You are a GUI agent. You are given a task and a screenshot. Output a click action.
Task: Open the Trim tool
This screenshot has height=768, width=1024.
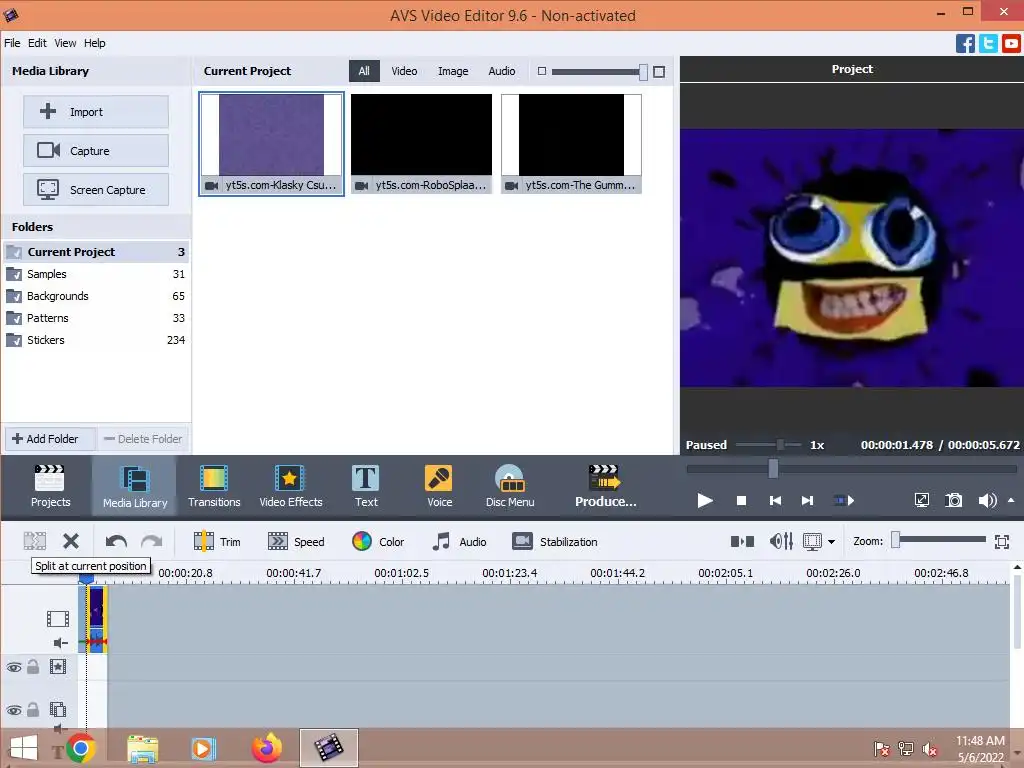(x=217, y=541)
